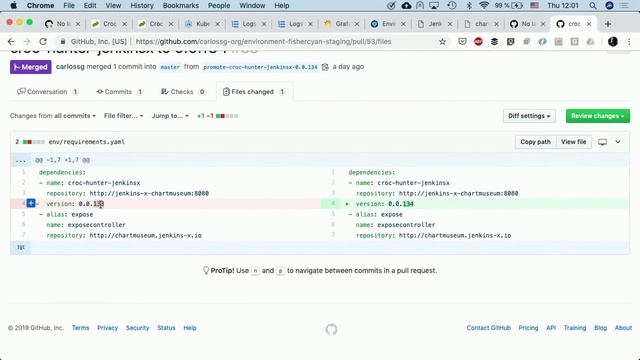Open the master branch link

click(170, 67)
